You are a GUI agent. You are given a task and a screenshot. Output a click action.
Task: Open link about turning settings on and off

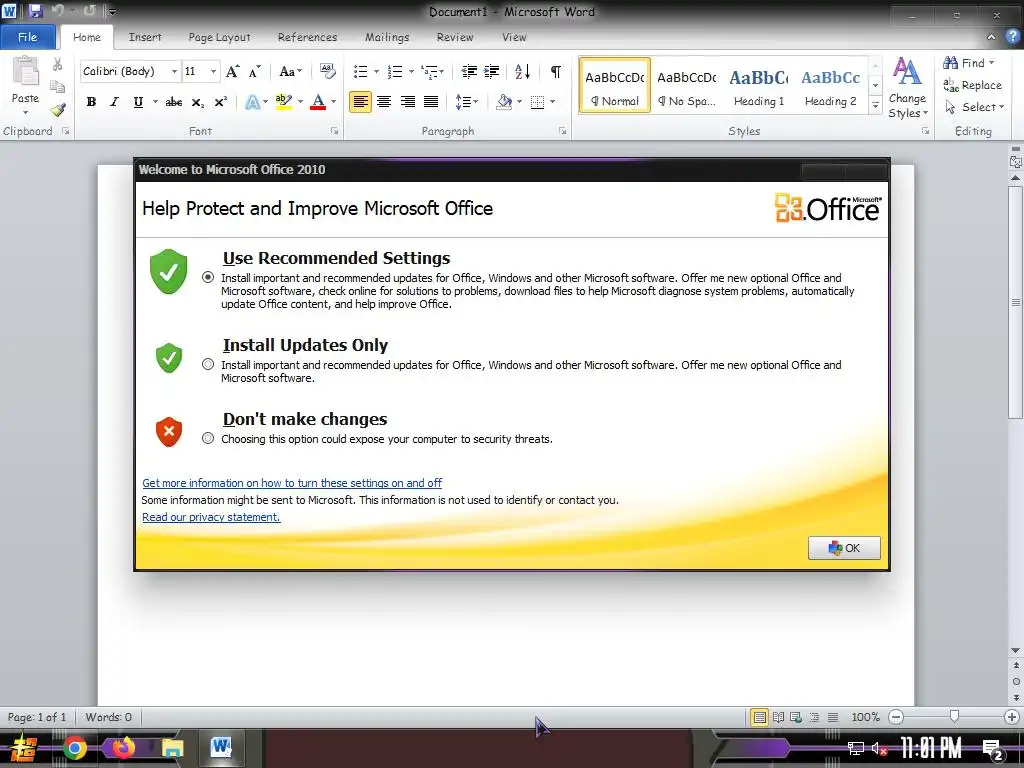point(292,483)
